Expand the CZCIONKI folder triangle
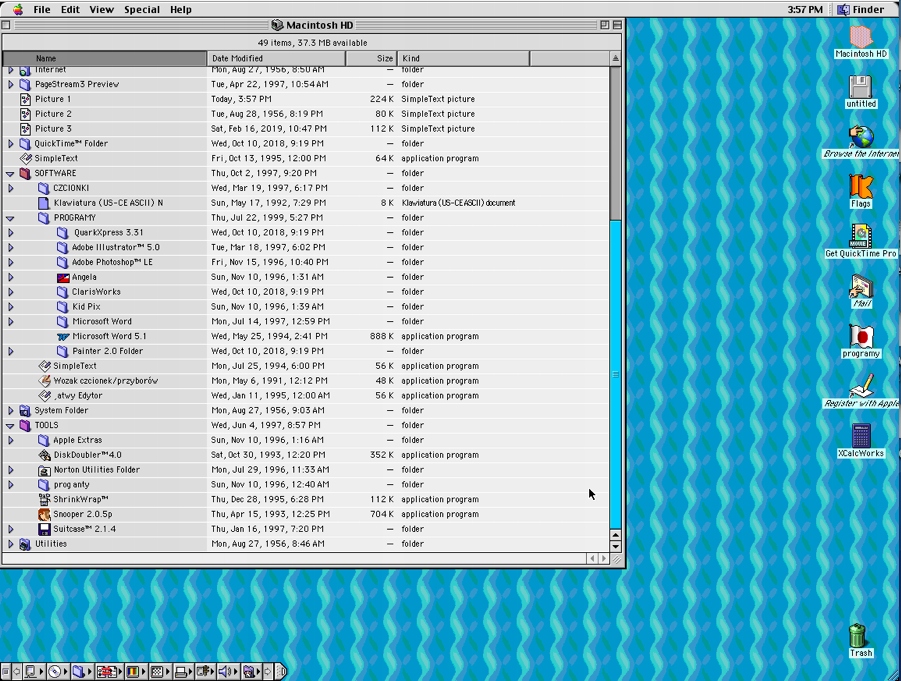 click(10, 188)
